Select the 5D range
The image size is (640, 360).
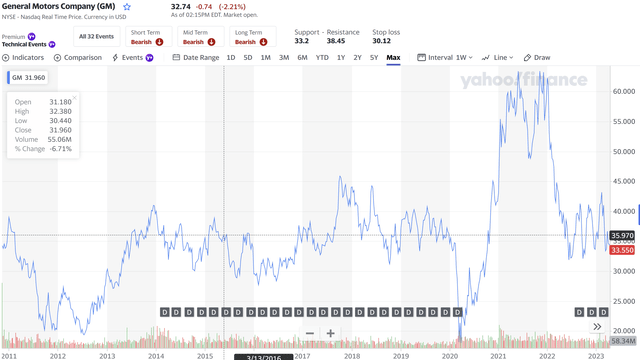[x=248, y=58]
